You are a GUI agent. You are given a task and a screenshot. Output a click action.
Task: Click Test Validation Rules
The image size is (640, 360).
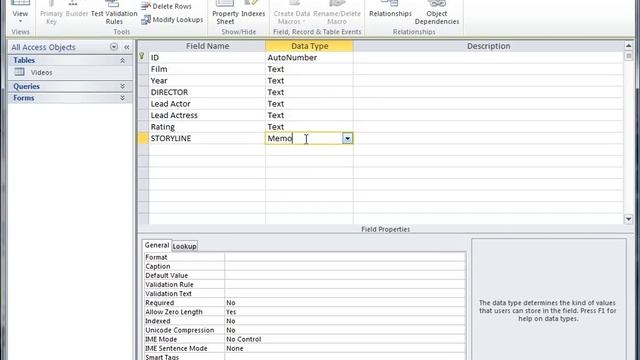coord(114,13)
